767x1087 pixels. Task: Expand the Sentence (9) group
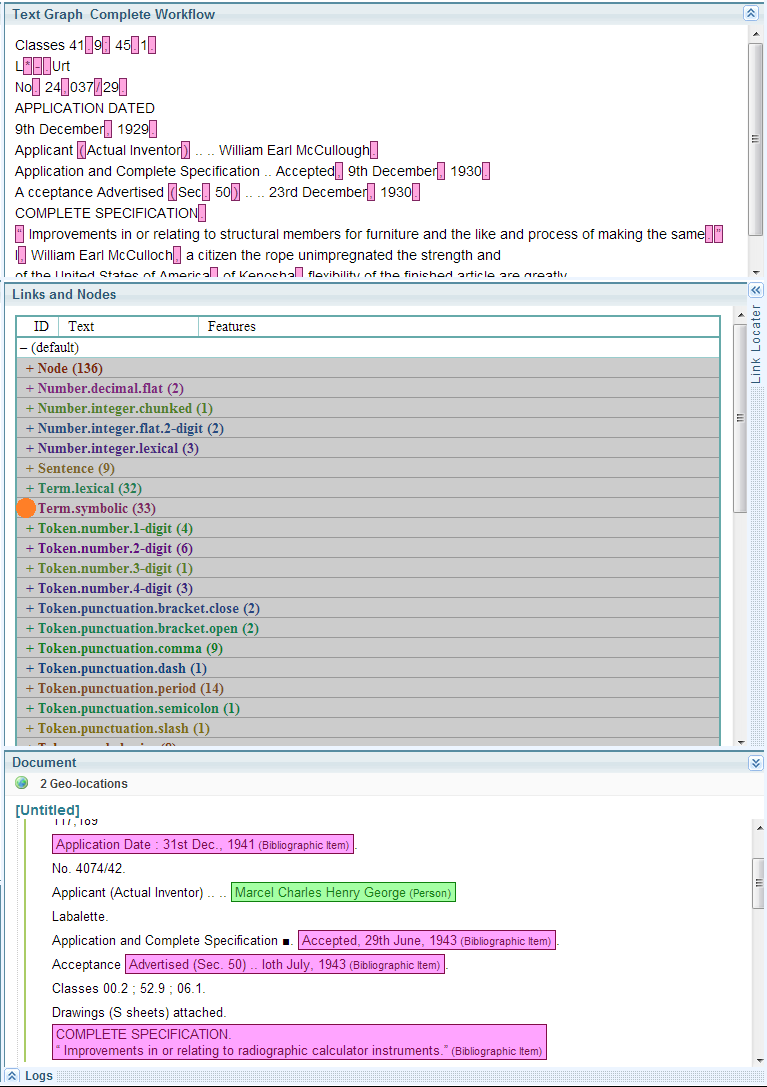pos(30,469)
